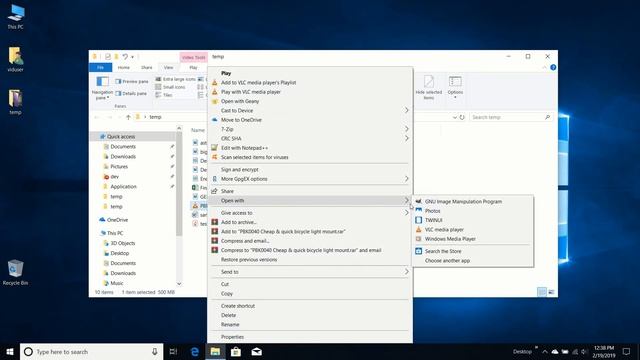Viewport: 640px width, 360px height.
Task: Expand the Cast to Device submenu
Action: click(310, 111)
